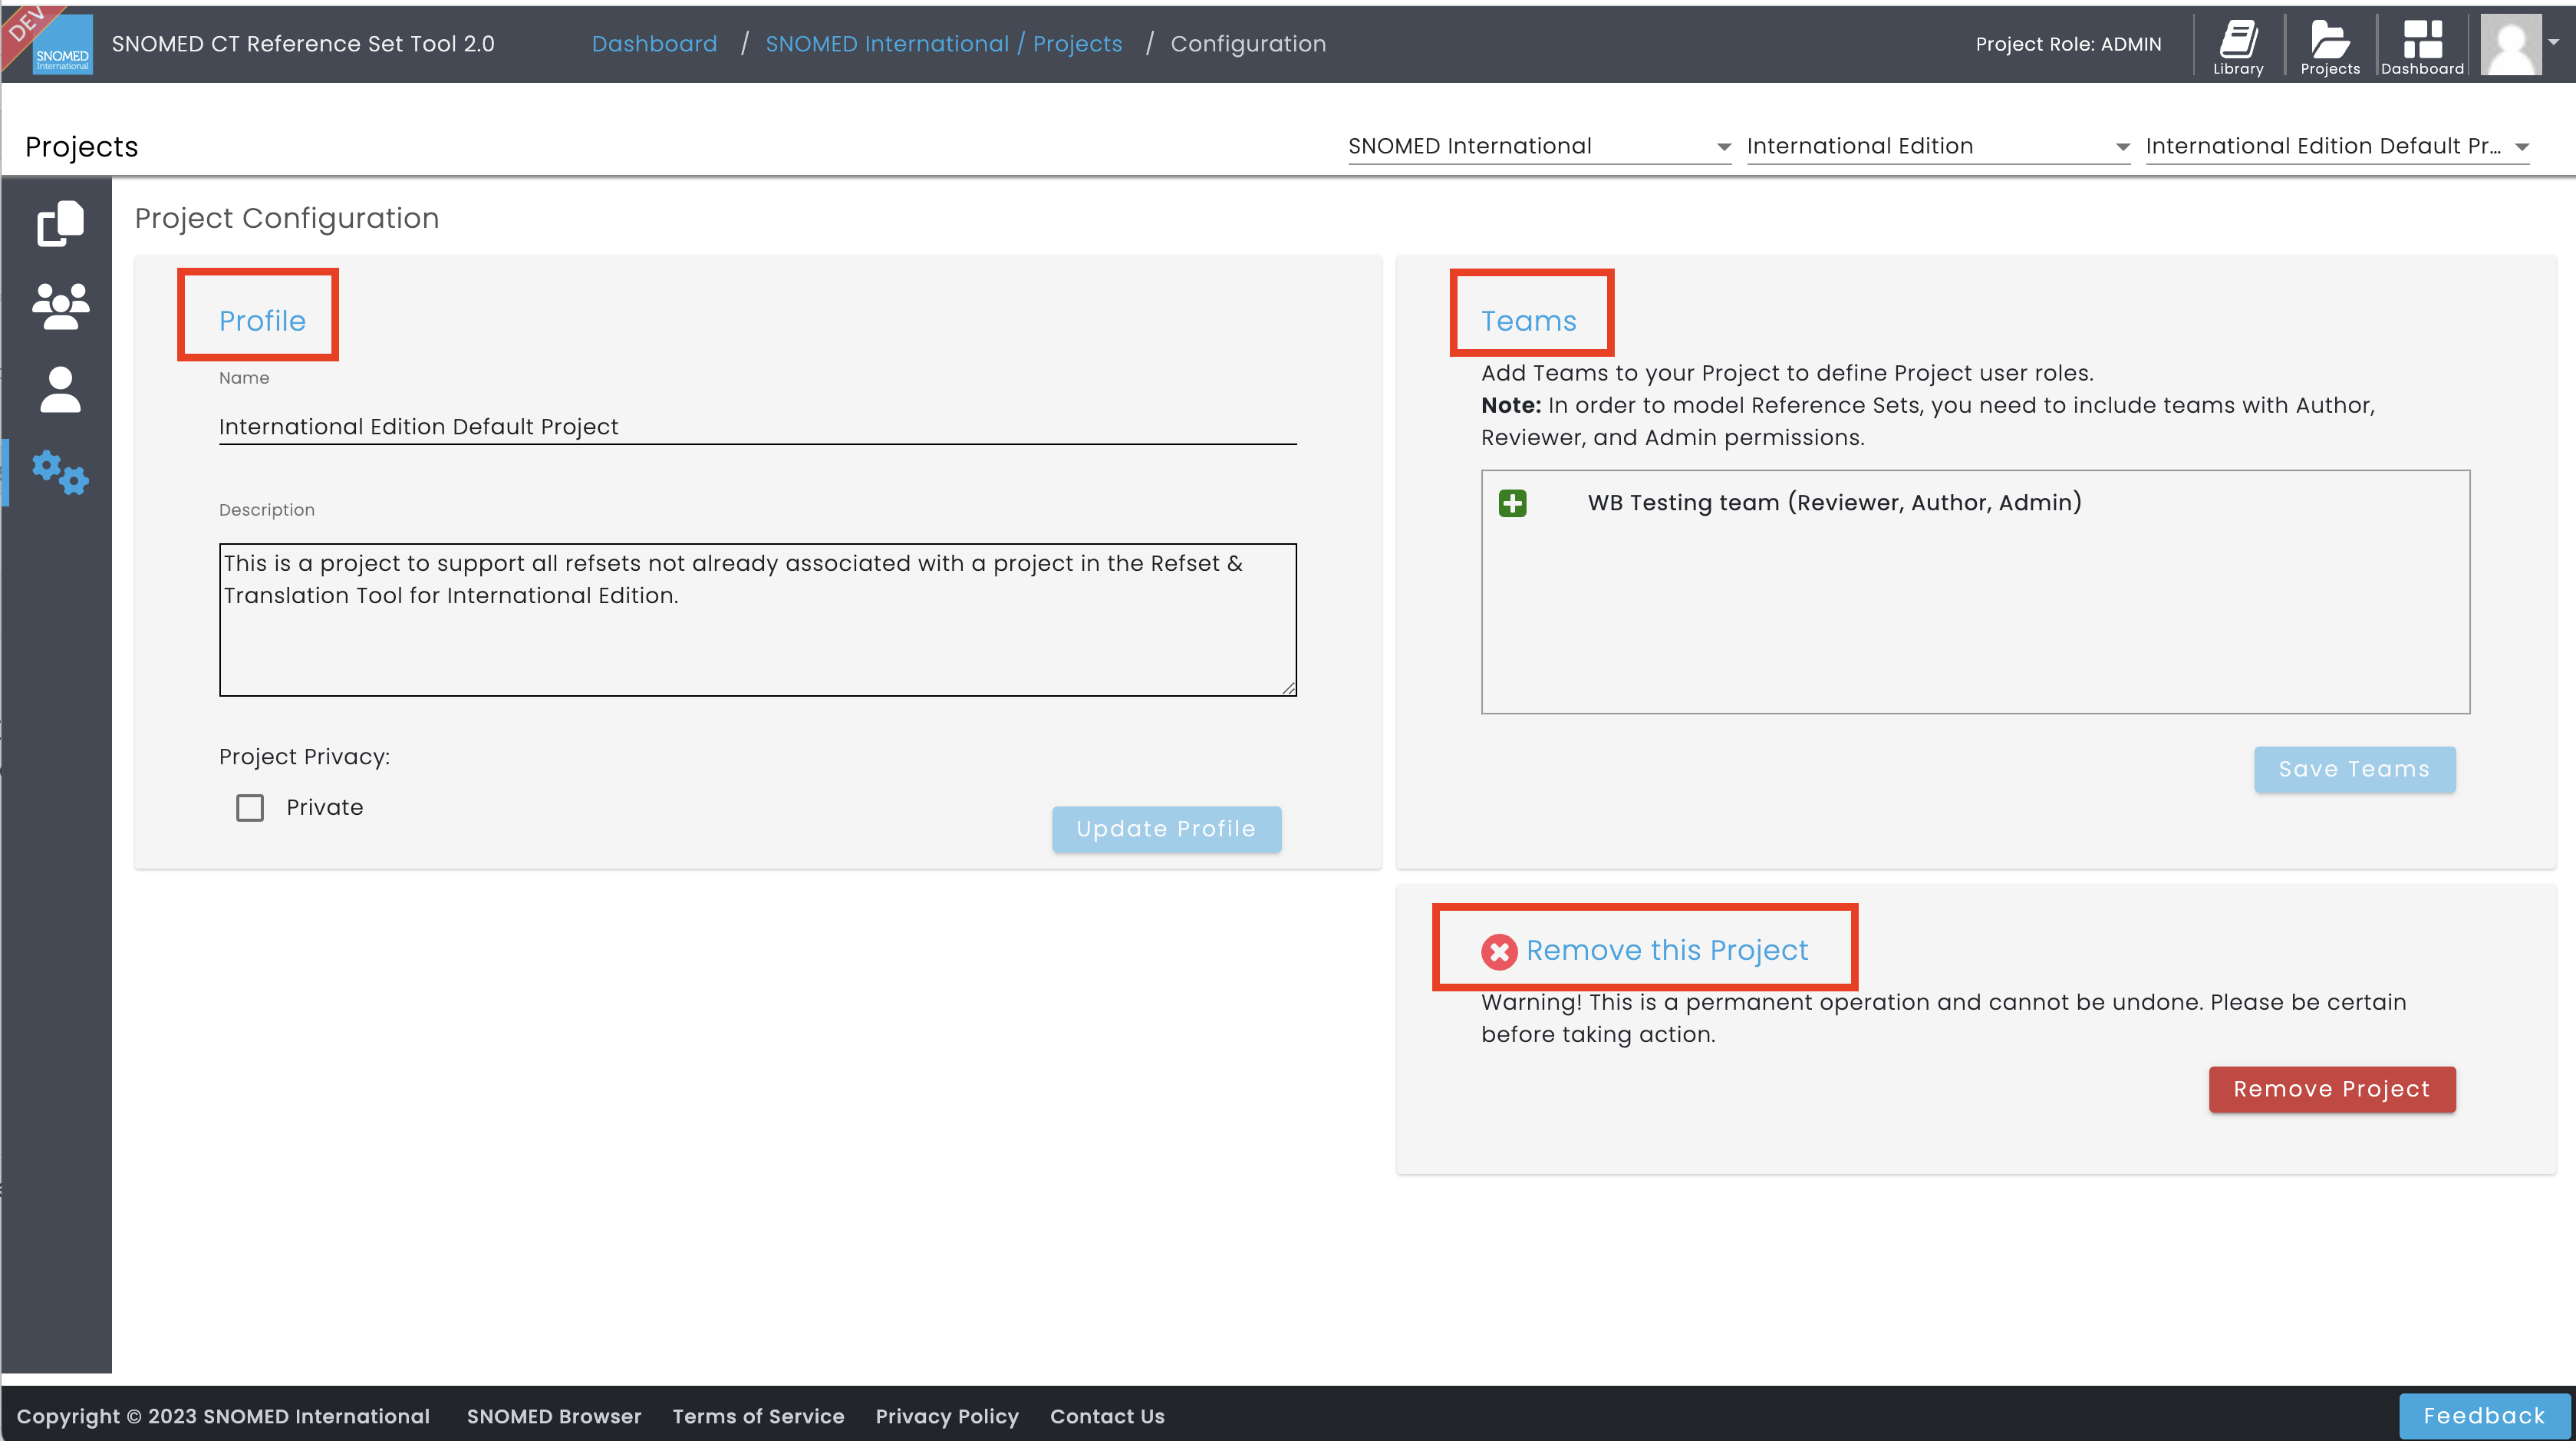Click the project Name input field
2576x1441 pixels.
pyautogui.click(x=758, y=427)
